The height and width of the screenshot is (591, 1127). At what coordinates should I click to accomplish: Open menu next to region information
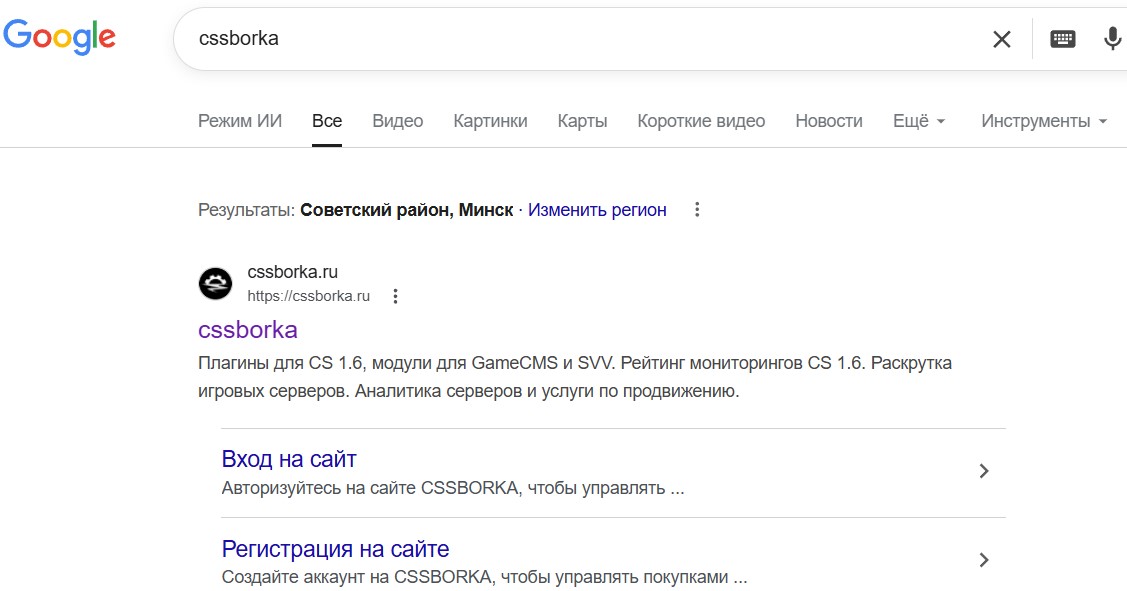(x=697, y=210)
